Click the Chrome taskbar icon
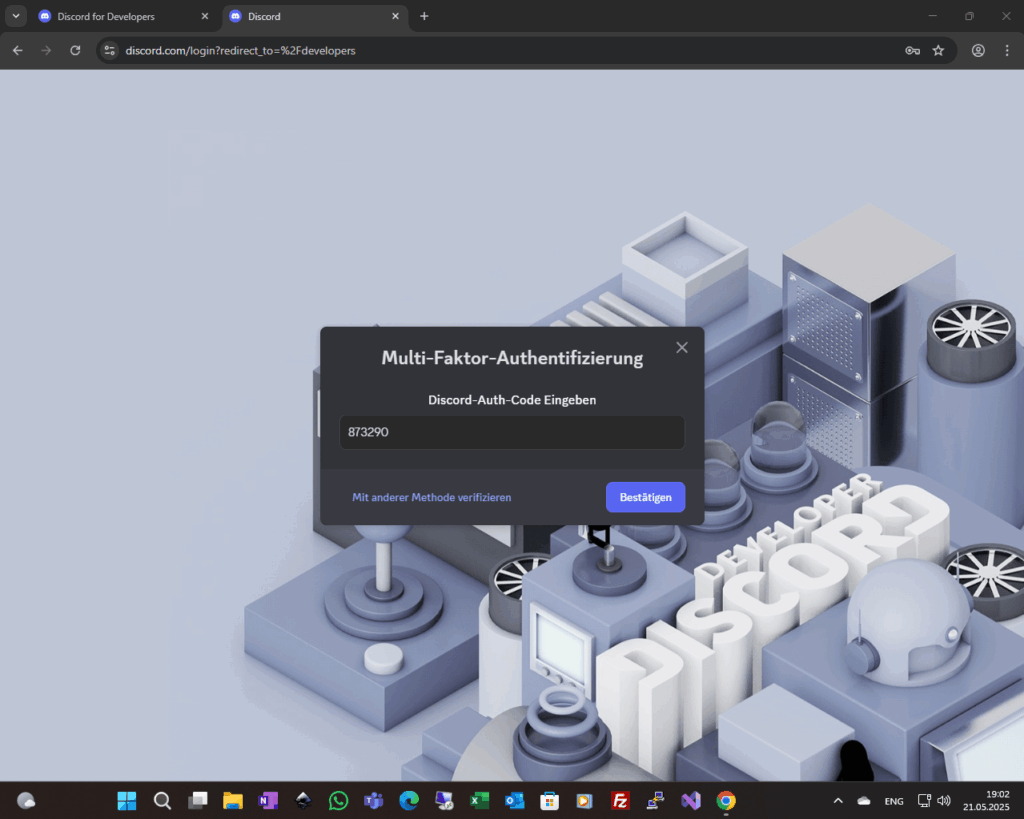 (x=726, y=801)
